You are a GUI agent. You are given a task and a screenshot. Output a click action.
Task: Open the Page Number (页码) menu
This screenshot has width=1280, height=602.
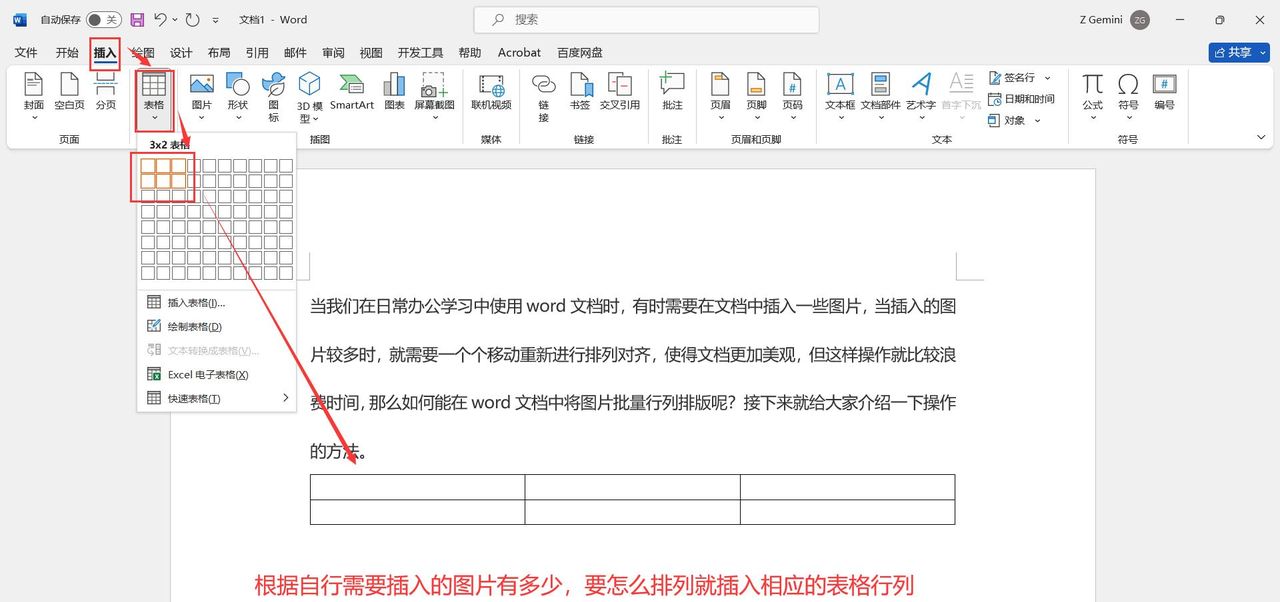click(x=792, y=96)
